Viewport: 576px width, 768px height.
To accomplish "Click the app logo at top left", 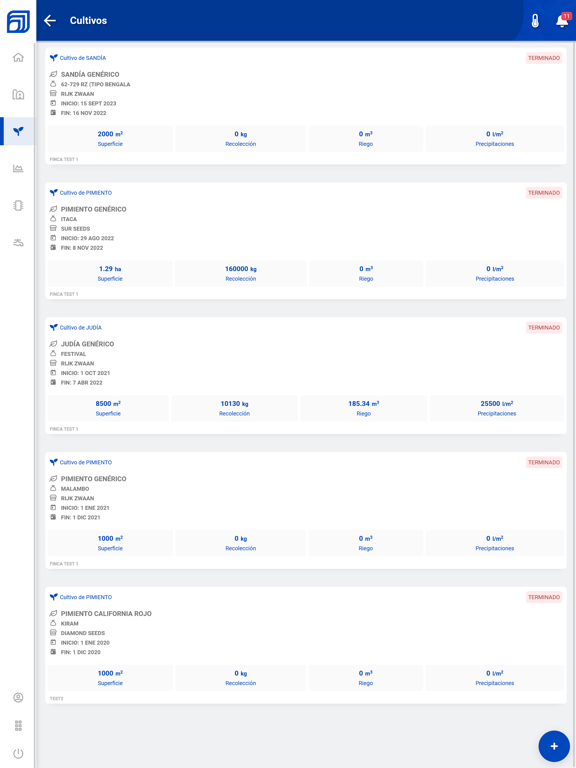I will [x=18, y=22].
